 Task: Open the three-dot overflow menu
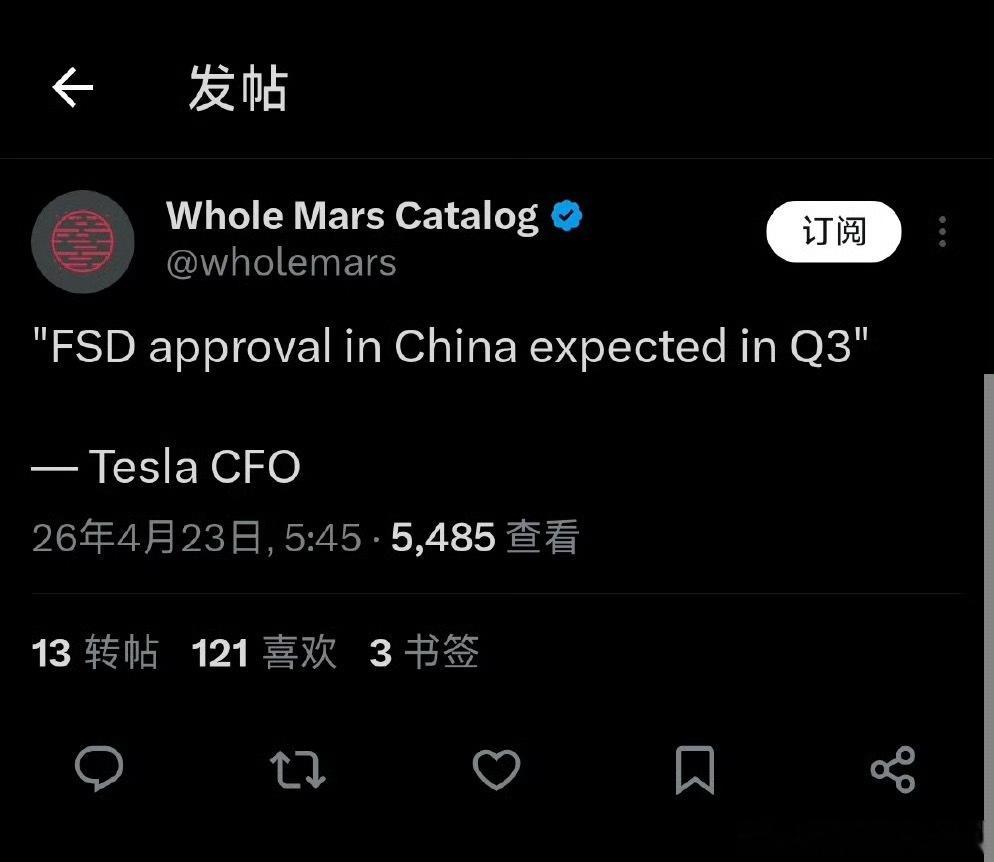tap(941, 232)
